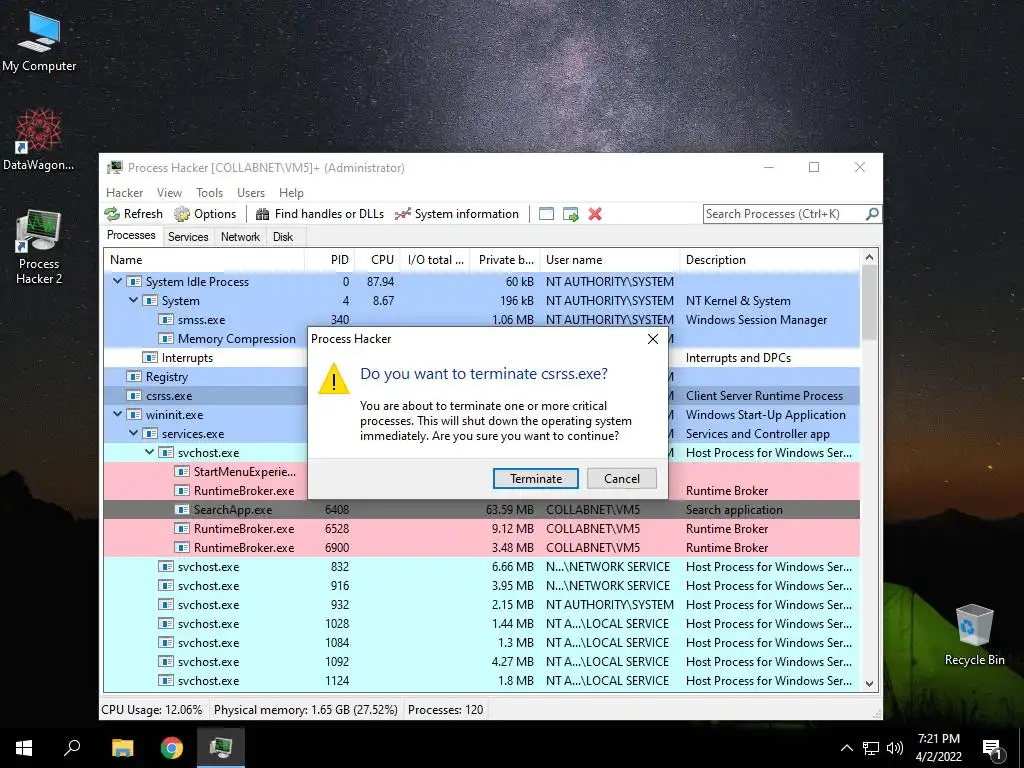Select the csrss.exe process row

point(482,396)
